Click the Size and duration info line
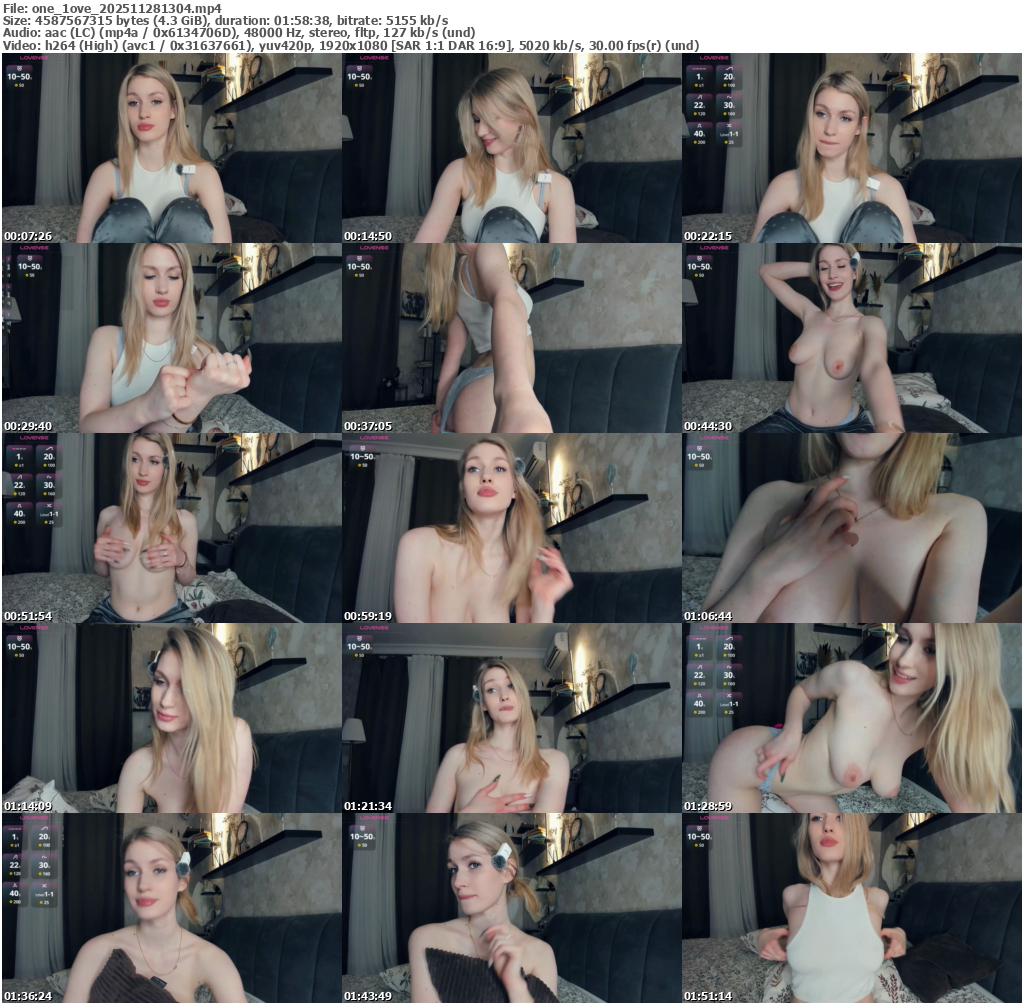 [x=225, y=20]
